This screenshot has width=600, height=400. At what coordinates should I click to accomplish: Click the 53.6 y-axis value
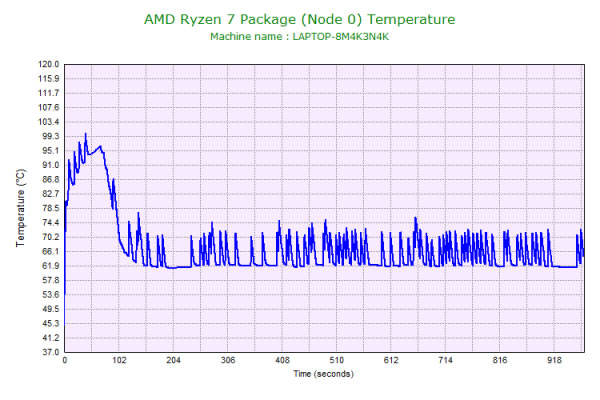(51, 295)
